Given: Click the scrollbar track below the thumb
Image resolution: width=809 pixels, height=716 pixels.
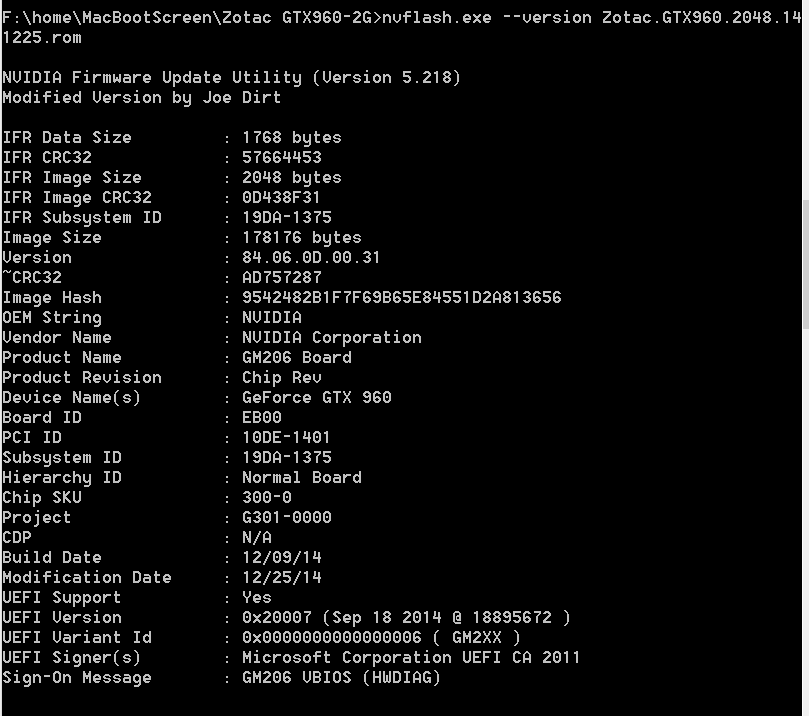Looking at the screenshot, I should coord(804,520).
